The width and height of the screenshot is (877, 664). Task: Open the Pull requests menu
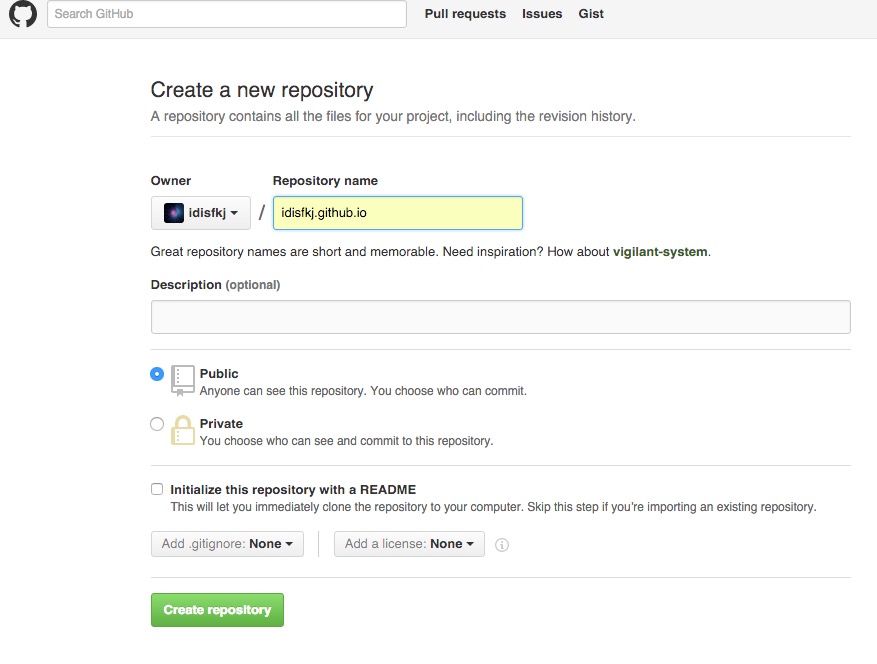[x=465, y=14]
